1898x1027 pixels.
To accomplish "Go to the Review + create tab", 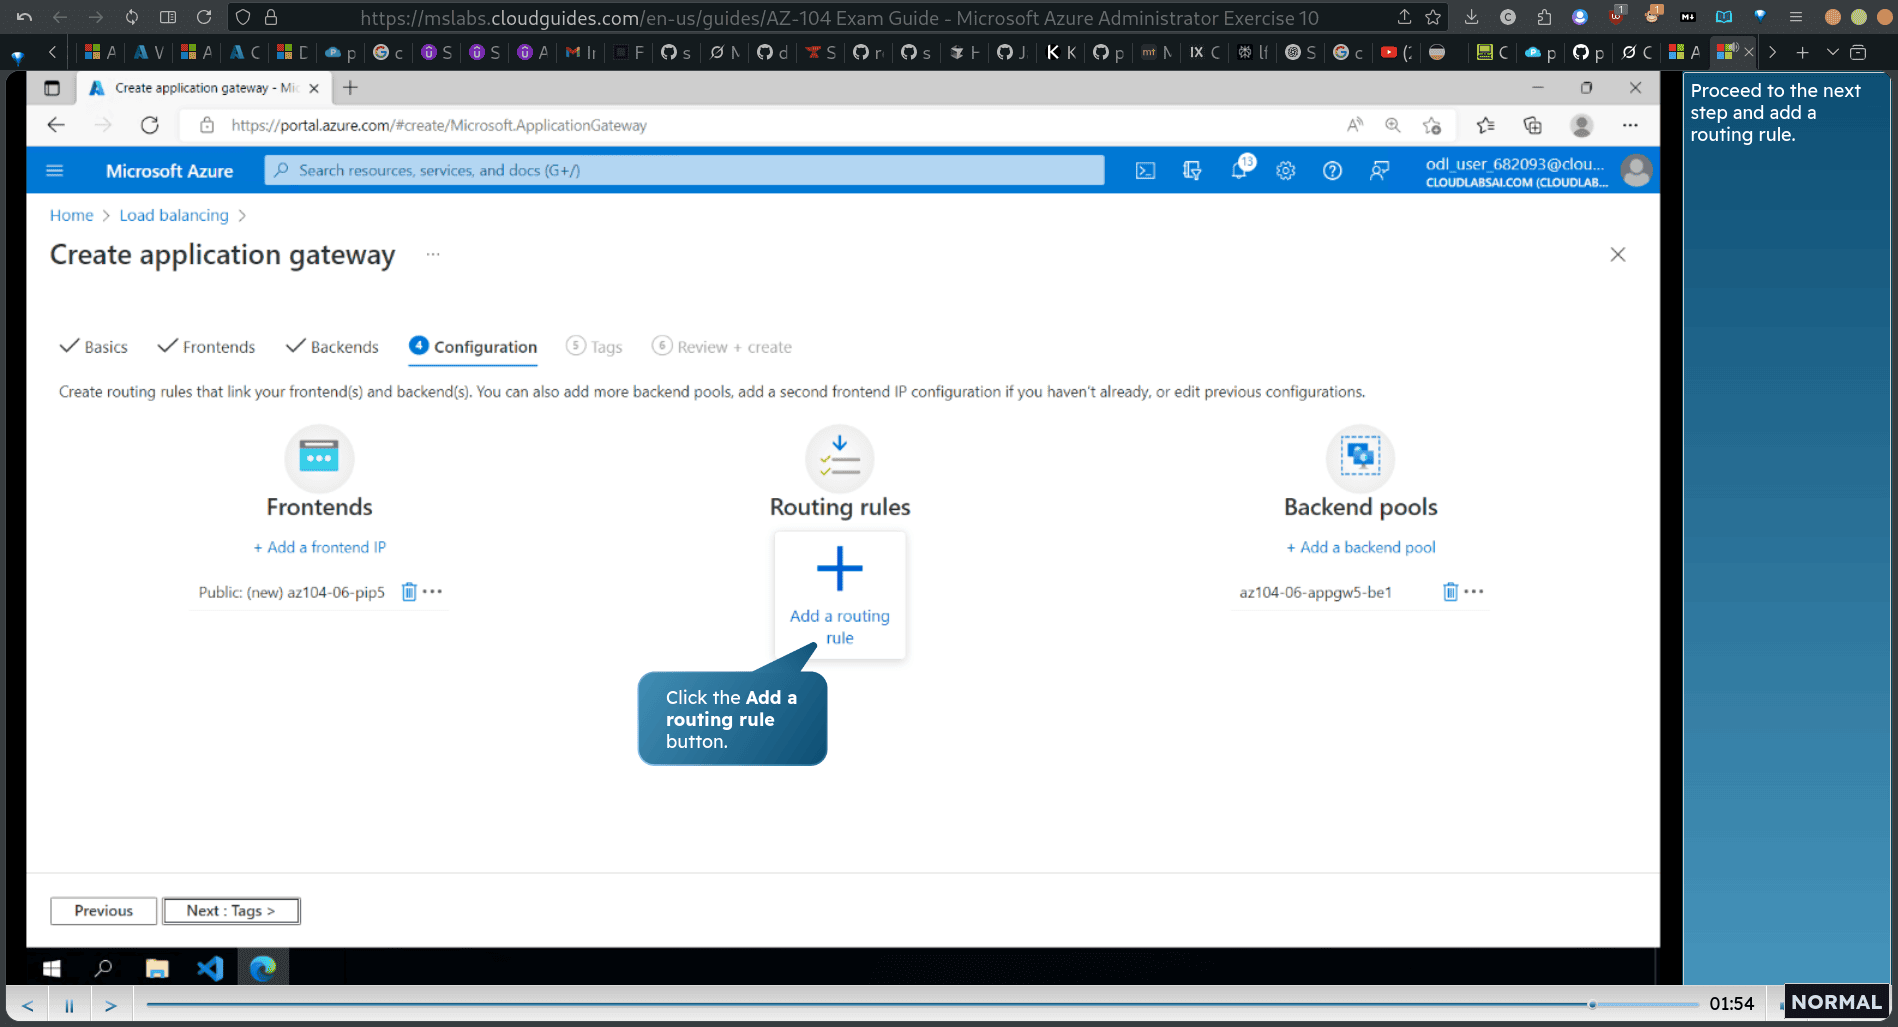I will (x=722, y=347).
